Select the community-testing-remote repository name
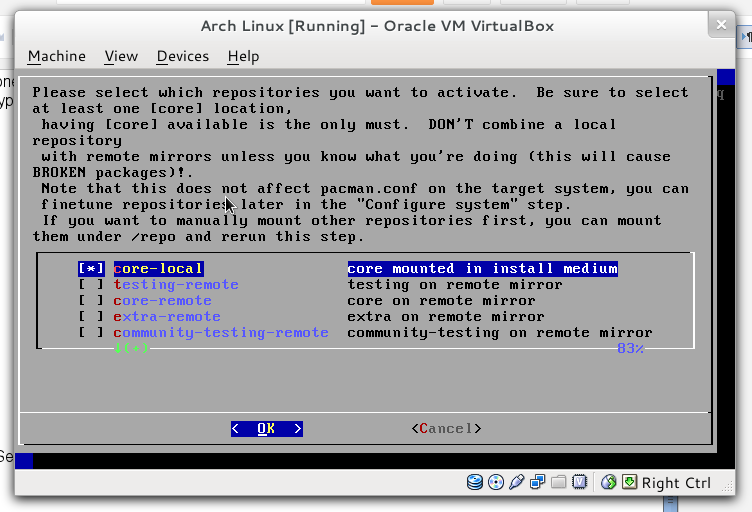The width and height of the screenshot is (752, 512). tap(221, 332)
